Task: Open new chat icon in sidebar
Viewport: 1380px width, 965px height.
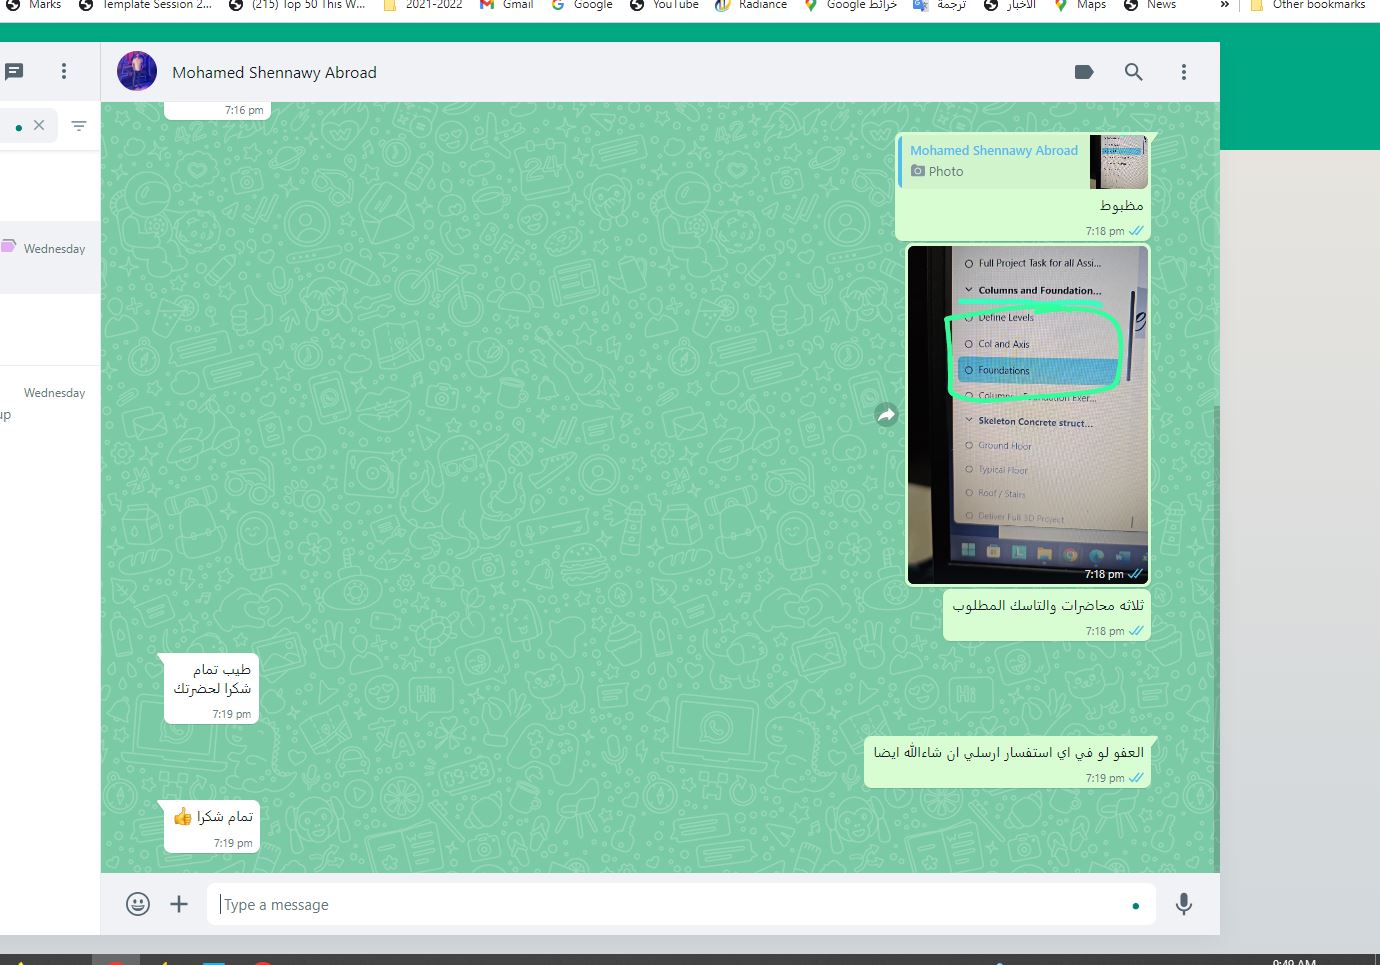Action: 14,71
